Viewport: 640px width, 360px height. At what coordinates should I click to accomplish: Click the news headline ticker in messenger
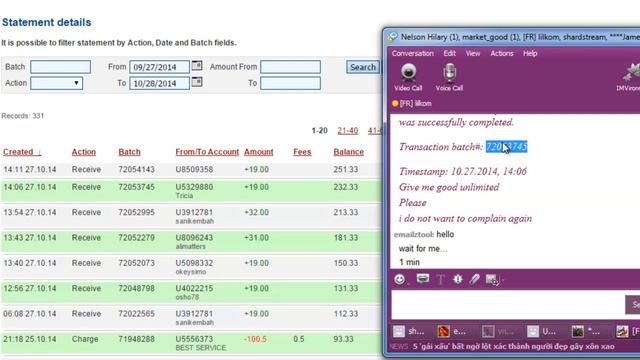tap(513, 347)
